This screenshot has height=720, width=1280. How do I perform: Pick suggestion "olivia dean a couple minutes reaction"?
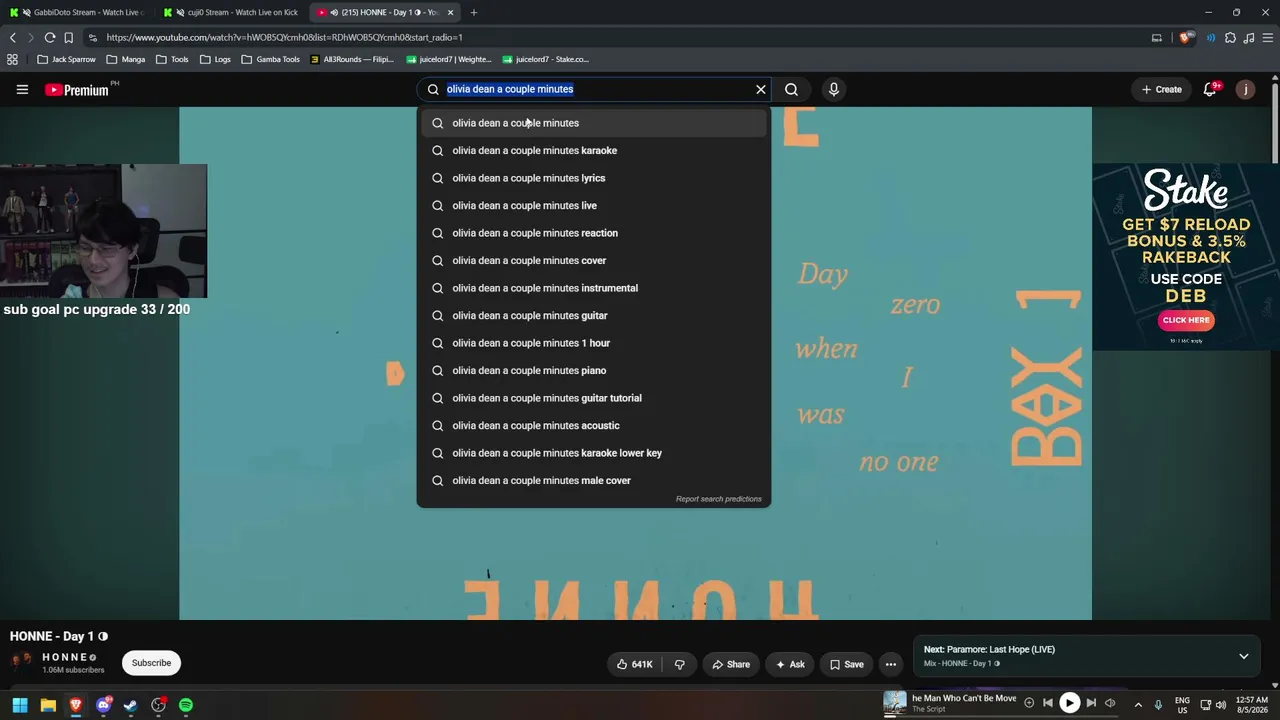[x=593, y=233]
